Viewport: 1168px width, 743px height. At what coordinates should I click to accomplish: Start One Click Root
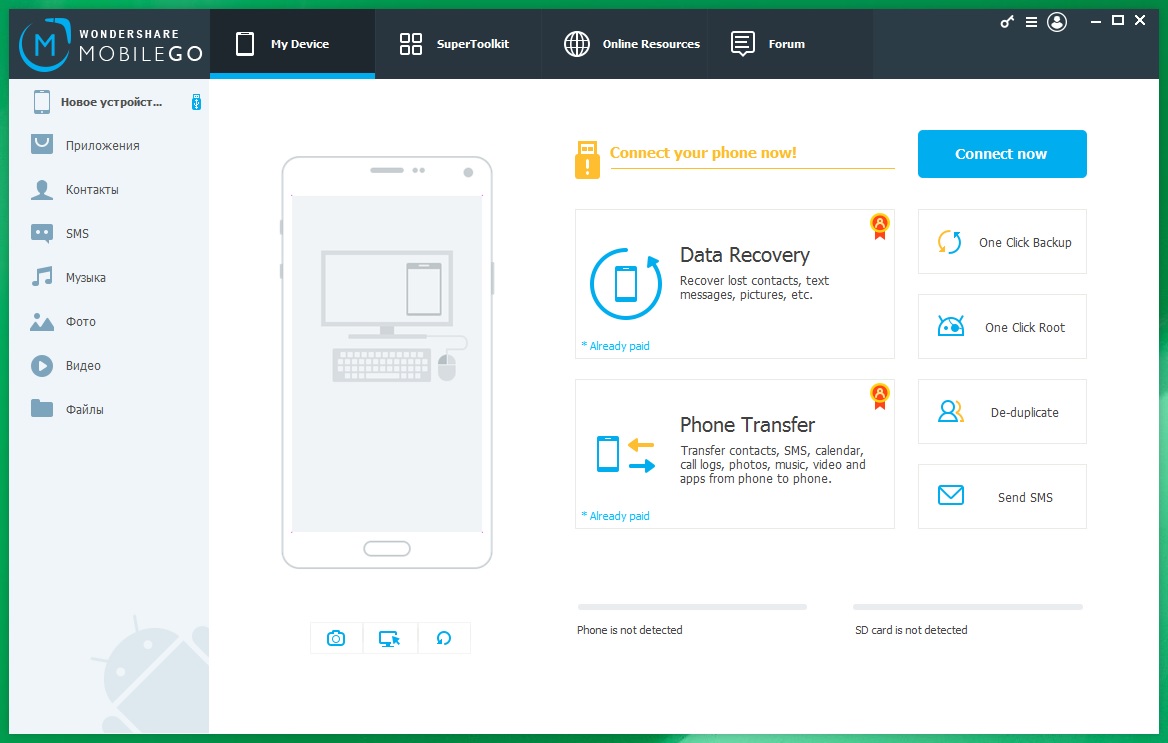click(x=1002, y=326)
